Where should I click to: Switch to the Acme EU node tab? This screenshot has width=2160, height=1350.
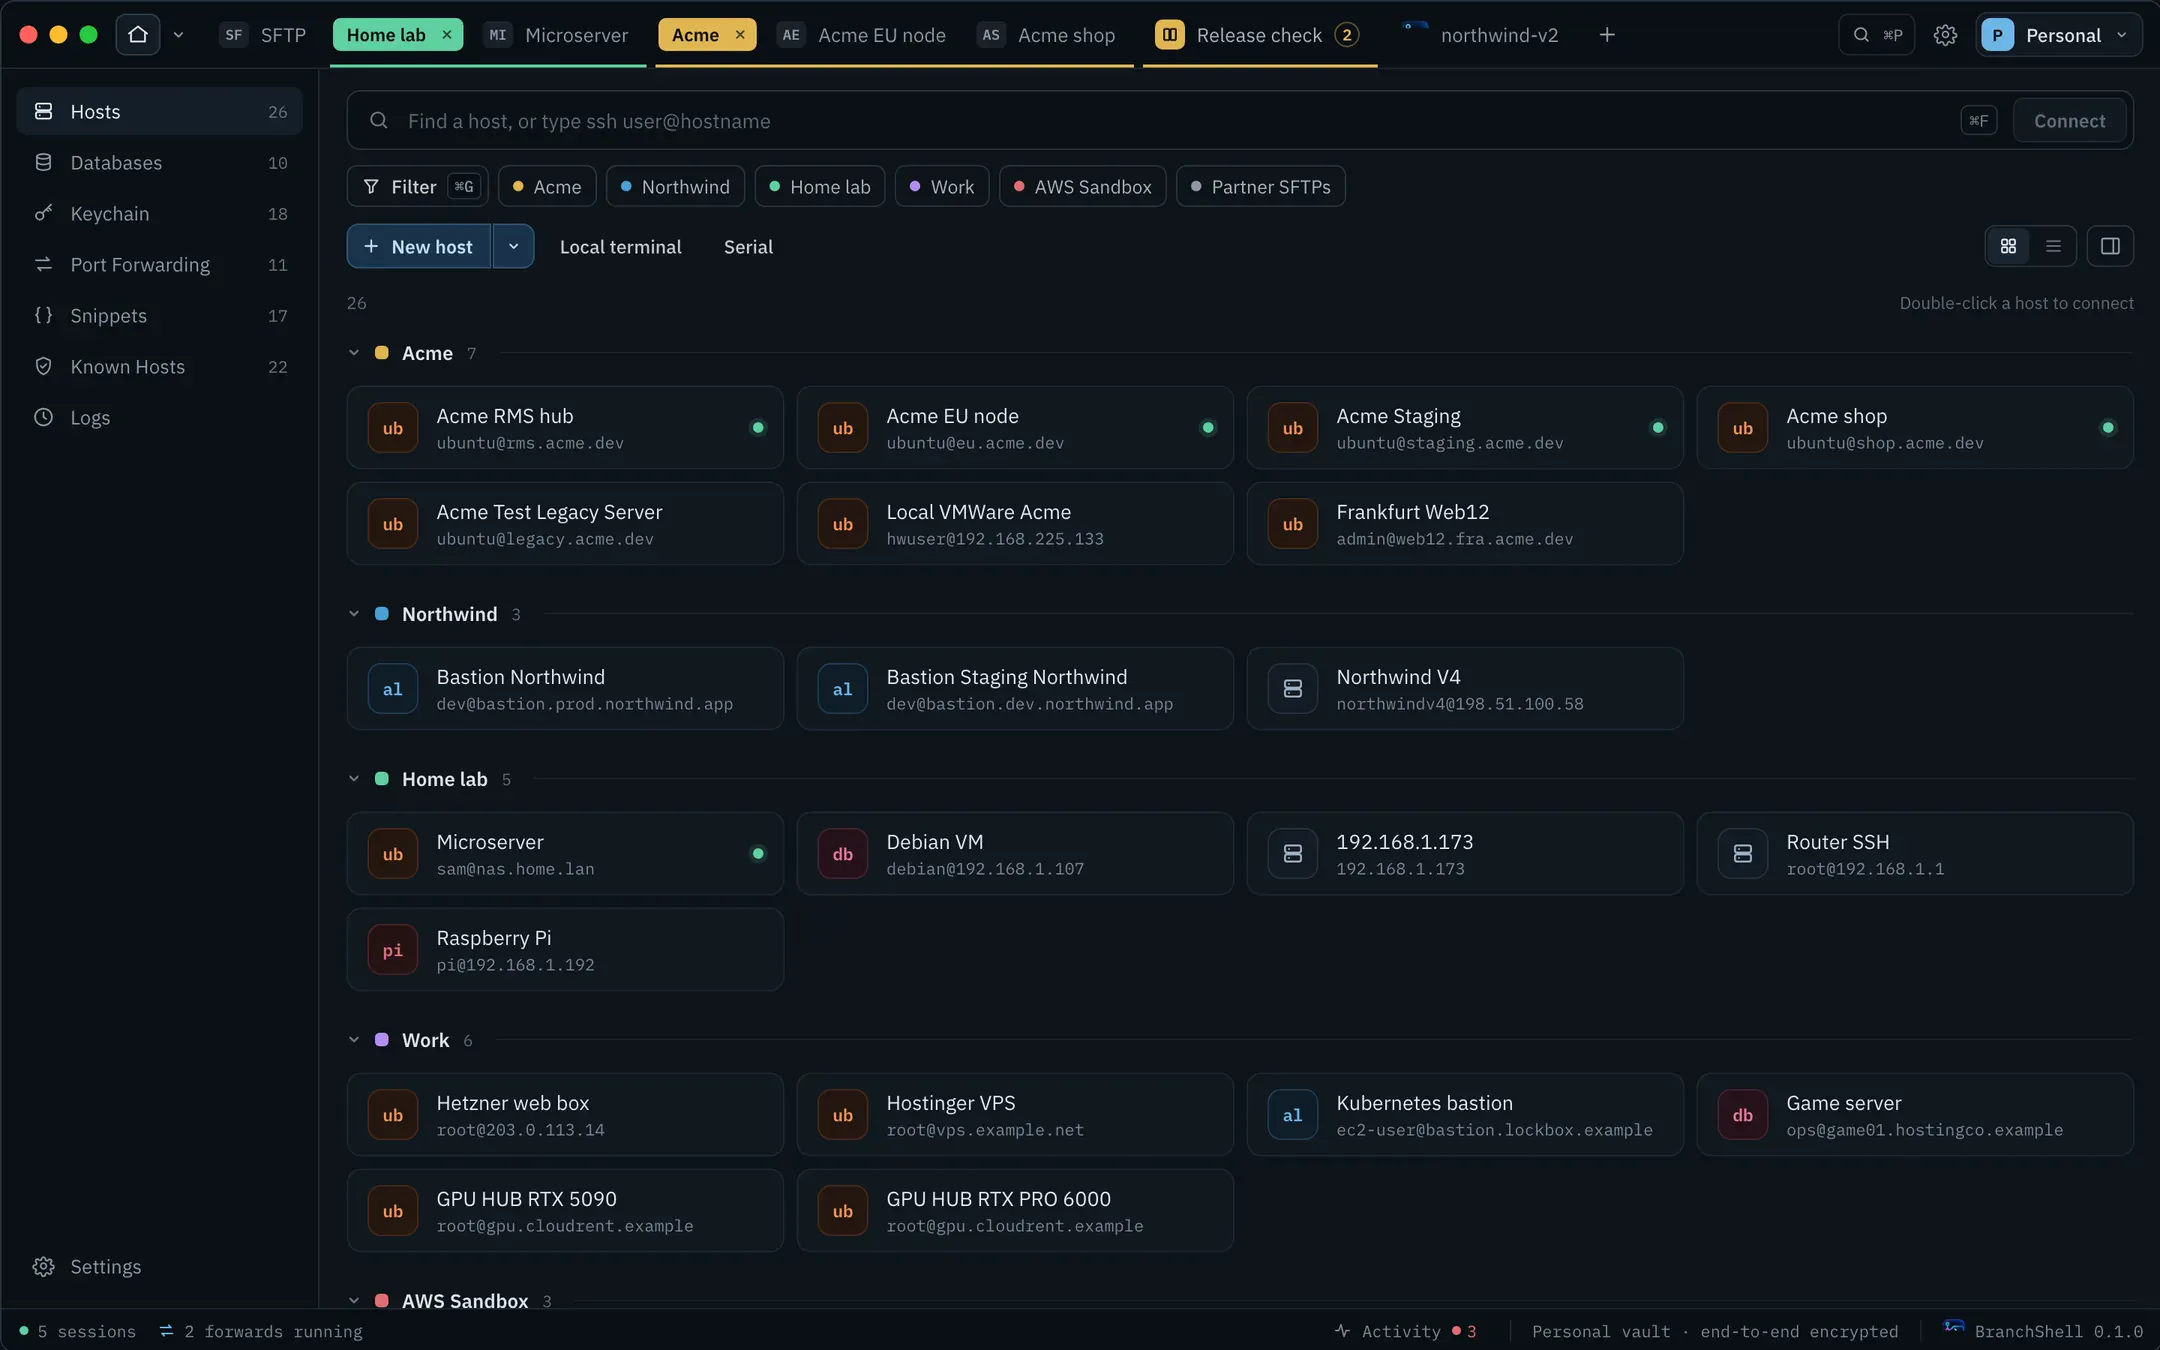(862, 35)
